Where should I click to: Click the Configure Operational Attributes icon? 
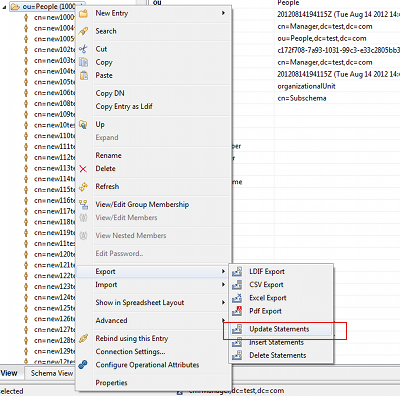tap(83, 365)
